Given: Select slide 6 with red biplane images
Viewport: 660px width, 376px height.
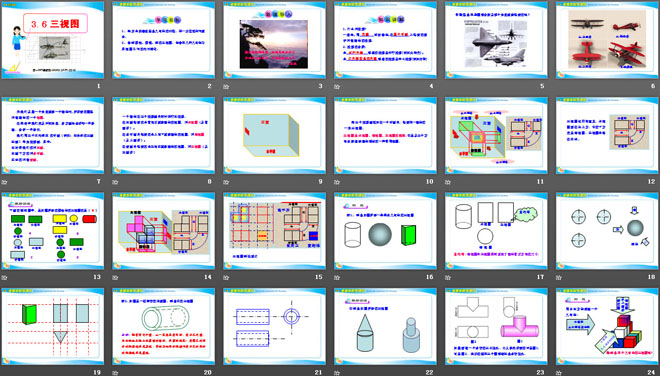Looking at the screenshot, I should (x=607, y=40).
